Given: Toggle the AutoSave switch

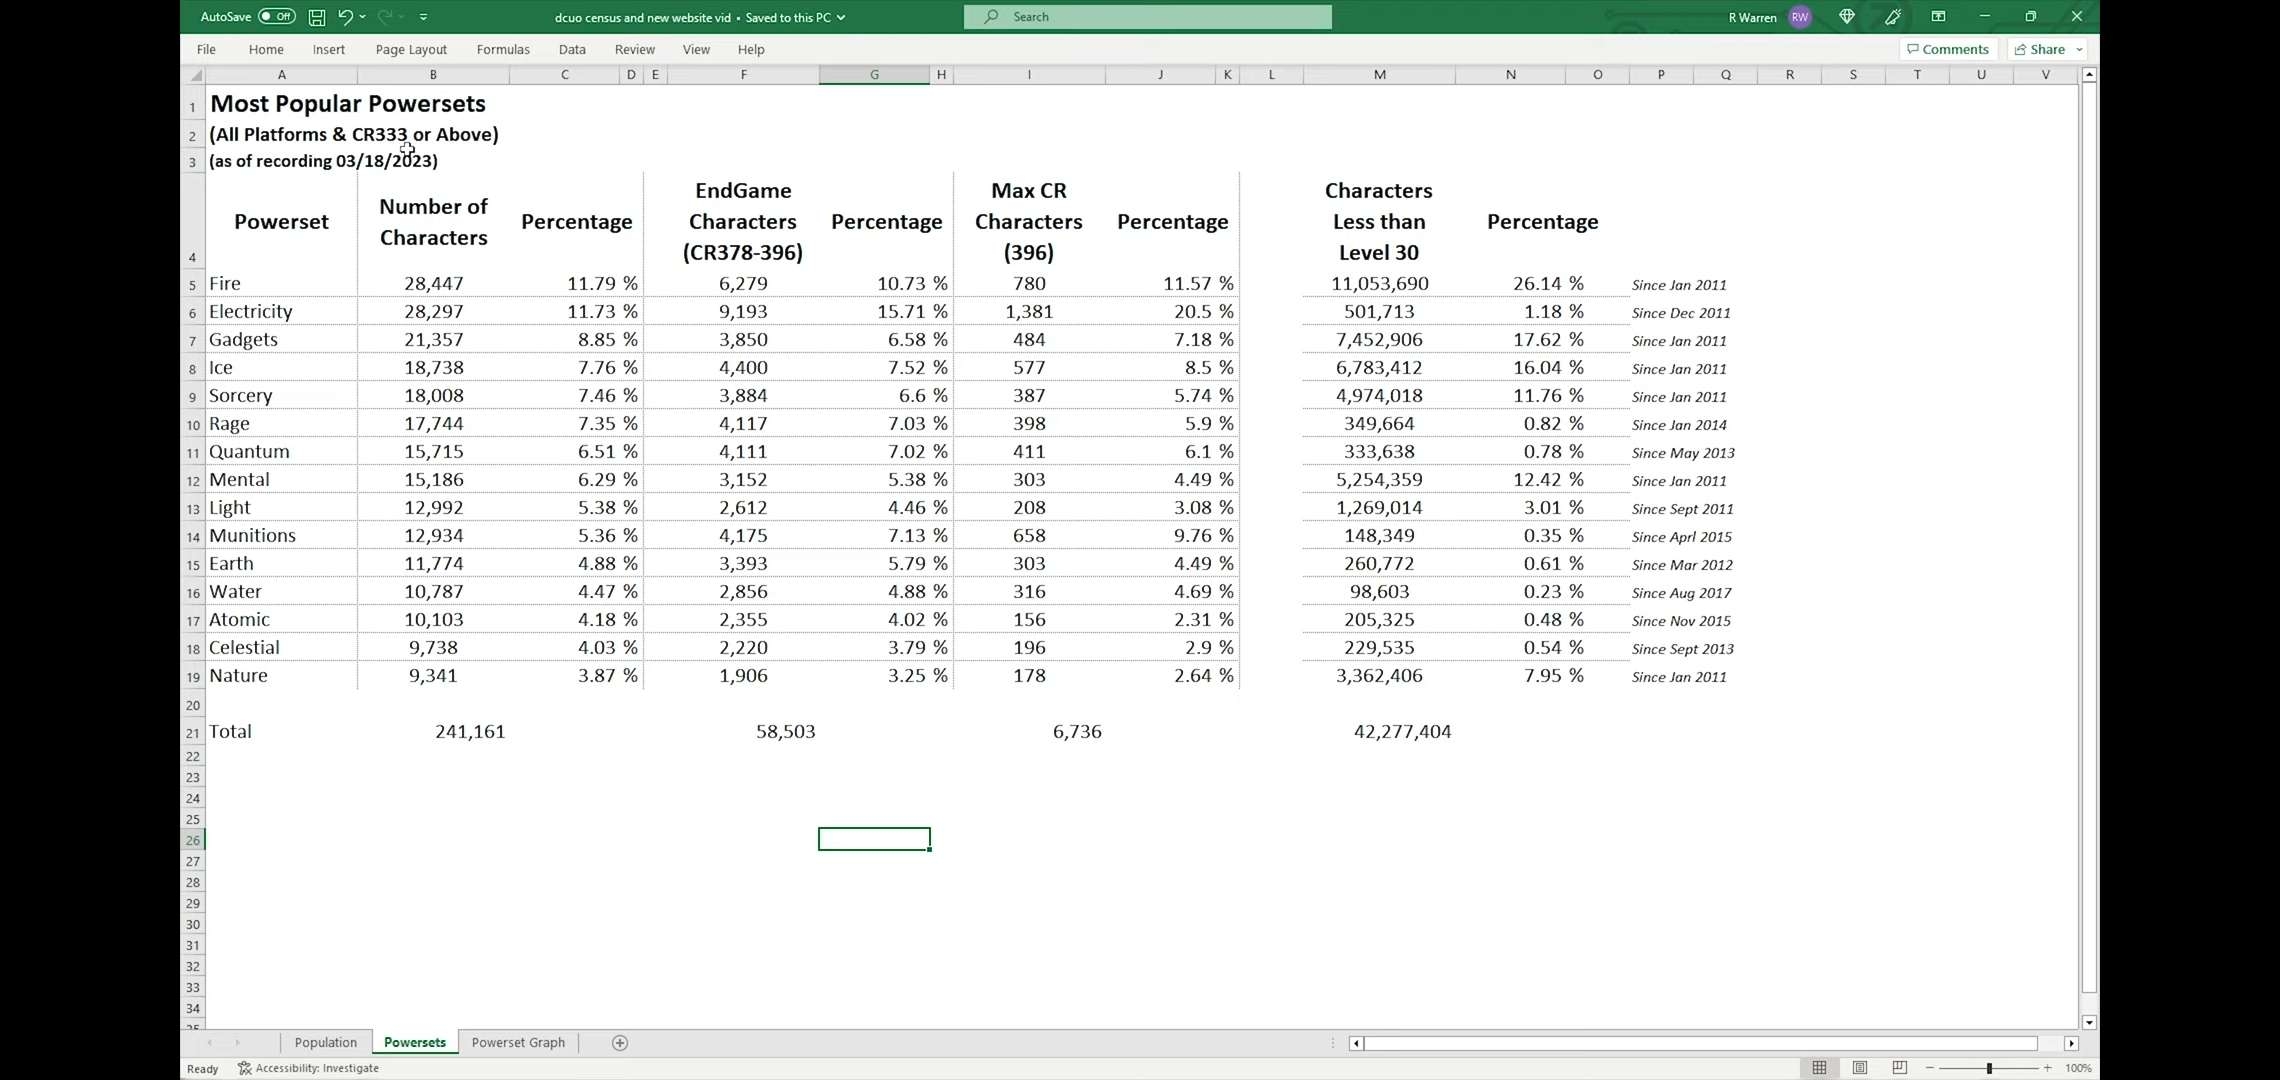Looking at the screenshot, I should pyautogui.click(x=276, y=17).
